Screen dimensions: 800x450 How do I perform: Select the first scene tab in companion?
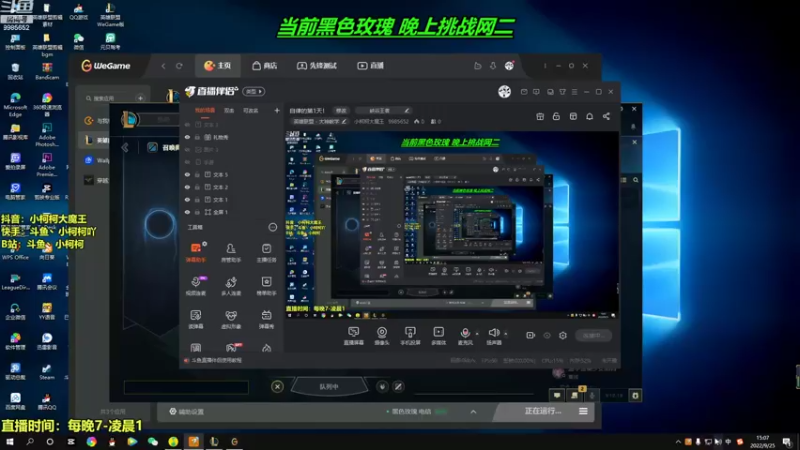[x=205, y=110]
